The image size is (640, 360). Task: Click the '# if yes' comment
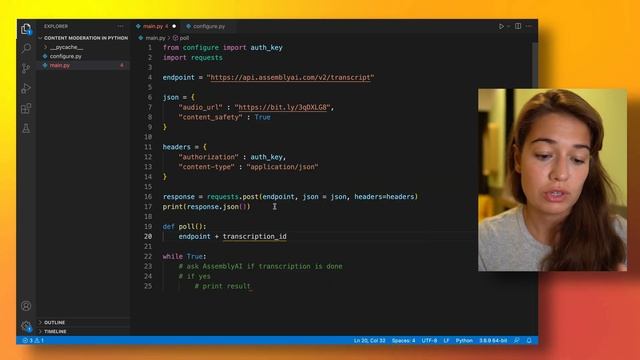194,276
